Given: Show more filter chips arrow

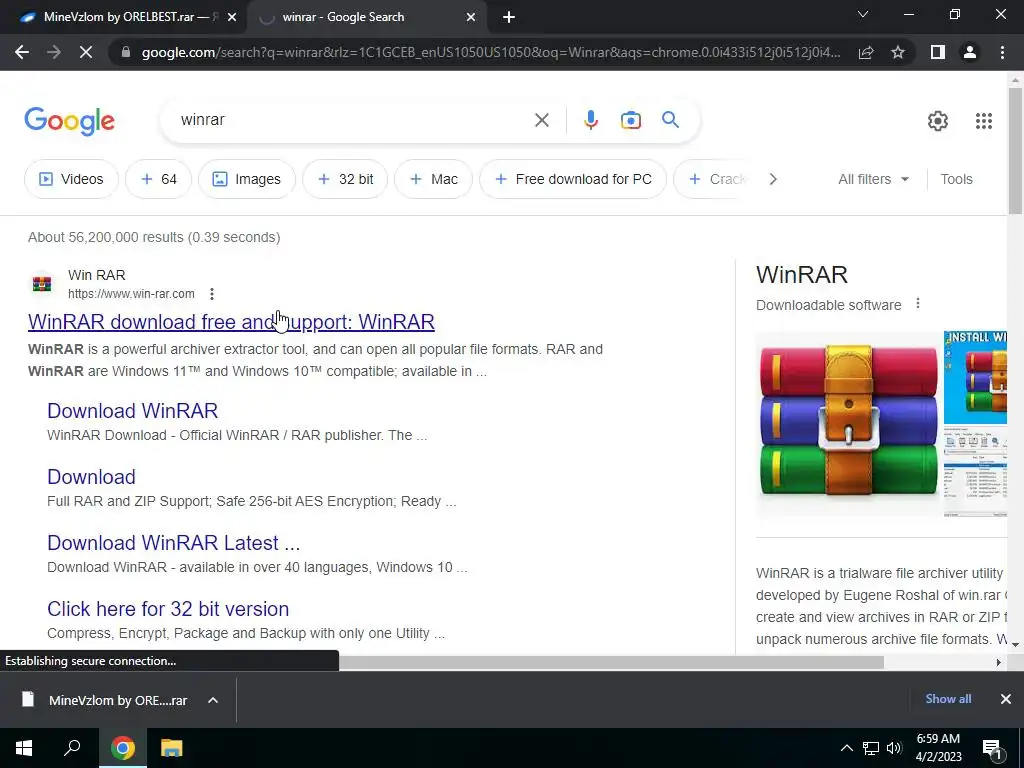Looking at the screenshot, I should click(x=773, y=179).
